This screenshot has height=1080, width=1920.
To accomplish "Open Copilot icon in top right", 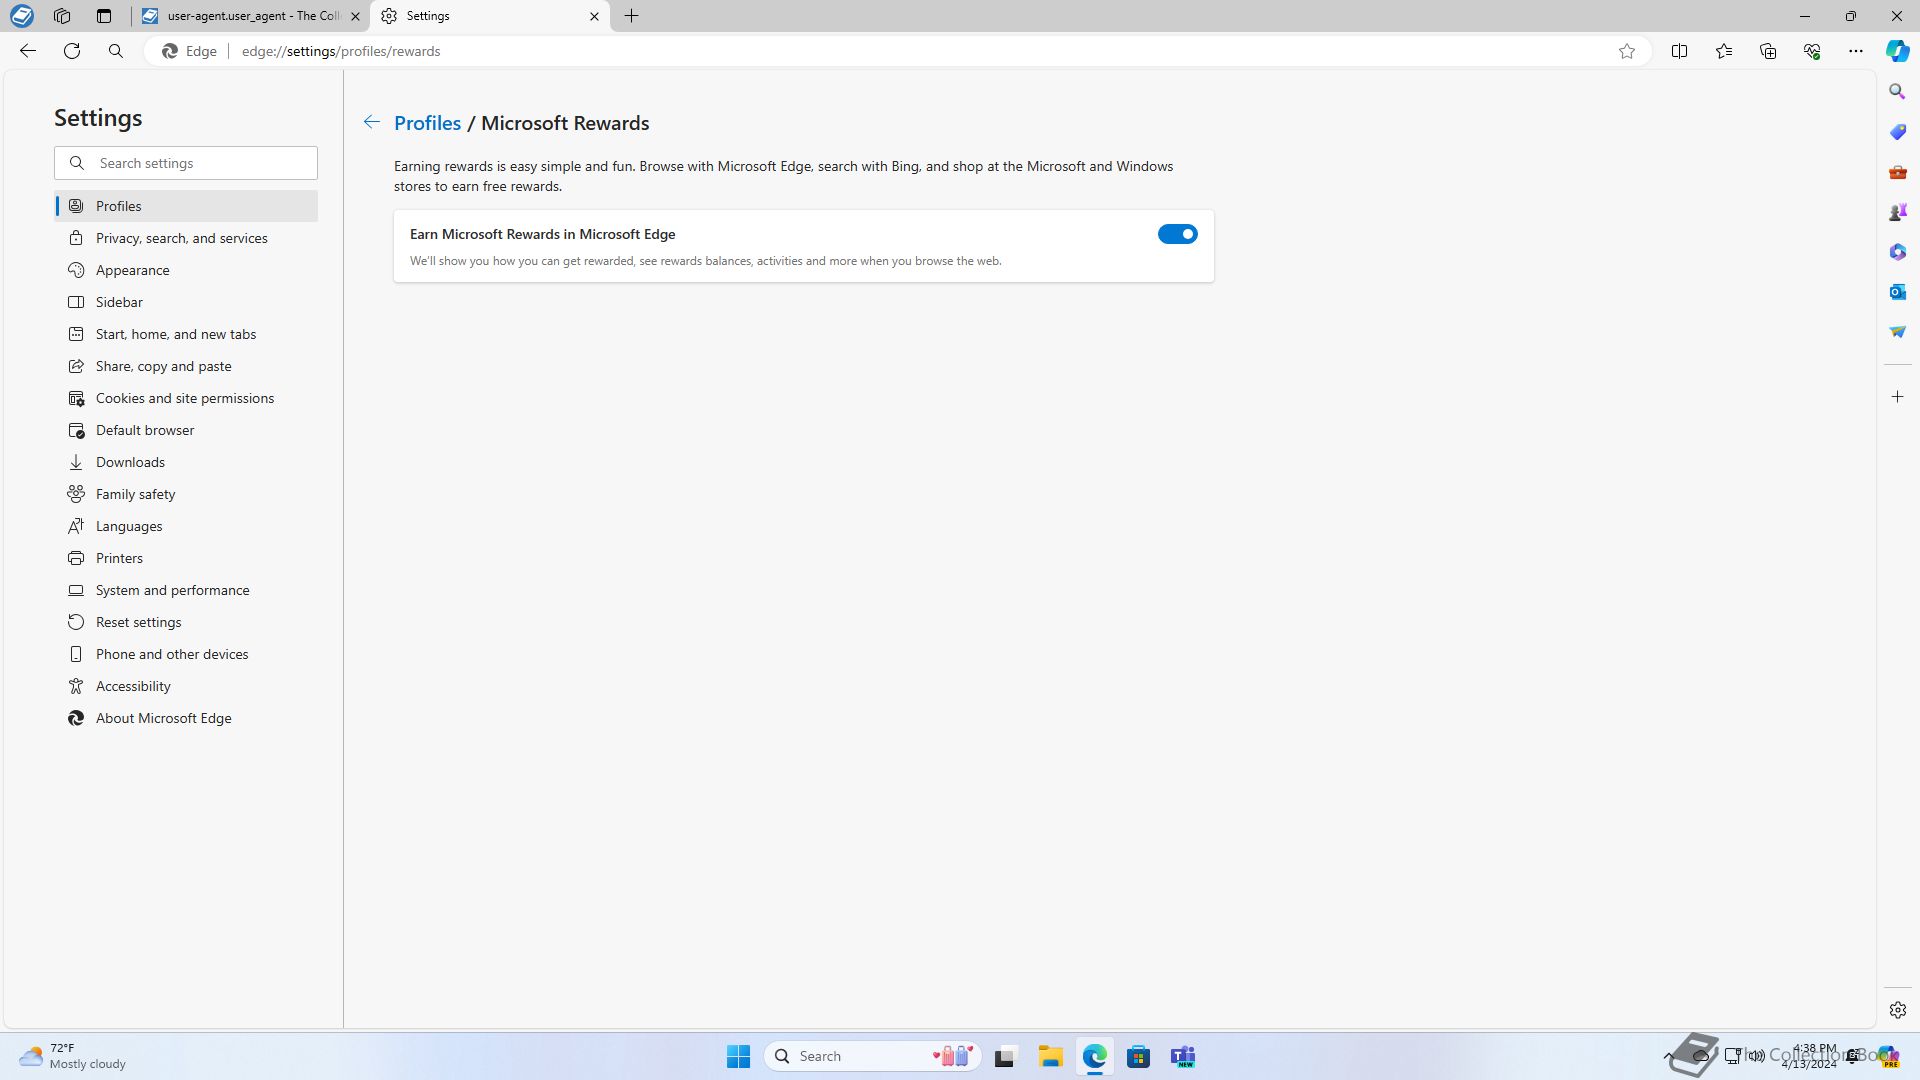I will (x=1897, y=51).
